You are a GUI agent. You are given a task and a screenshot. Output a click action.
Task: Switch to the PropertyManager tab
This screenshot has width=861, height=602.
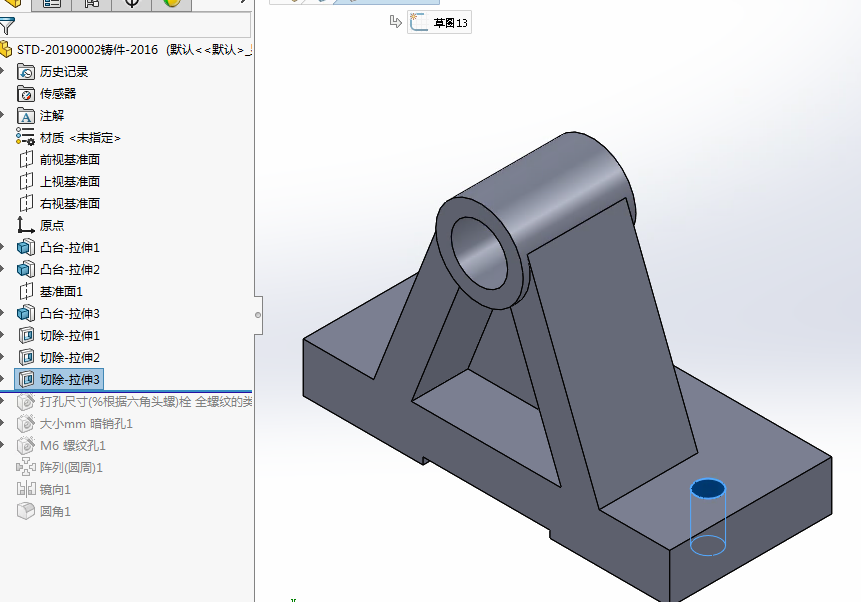tap(52, 4)
